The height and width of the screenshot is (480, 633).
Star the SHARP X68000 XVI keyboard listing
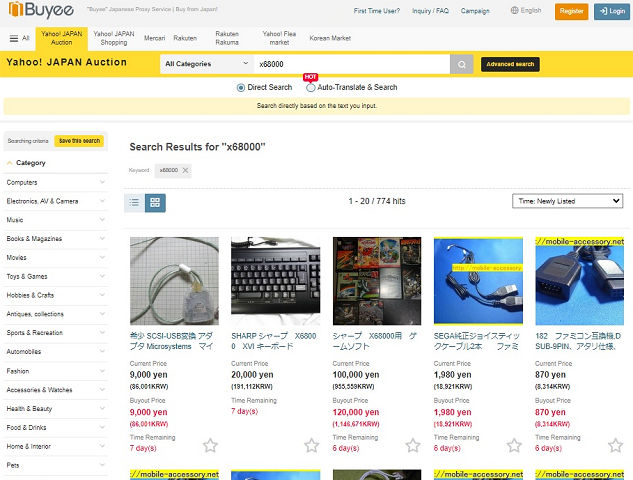pos(312,445)
